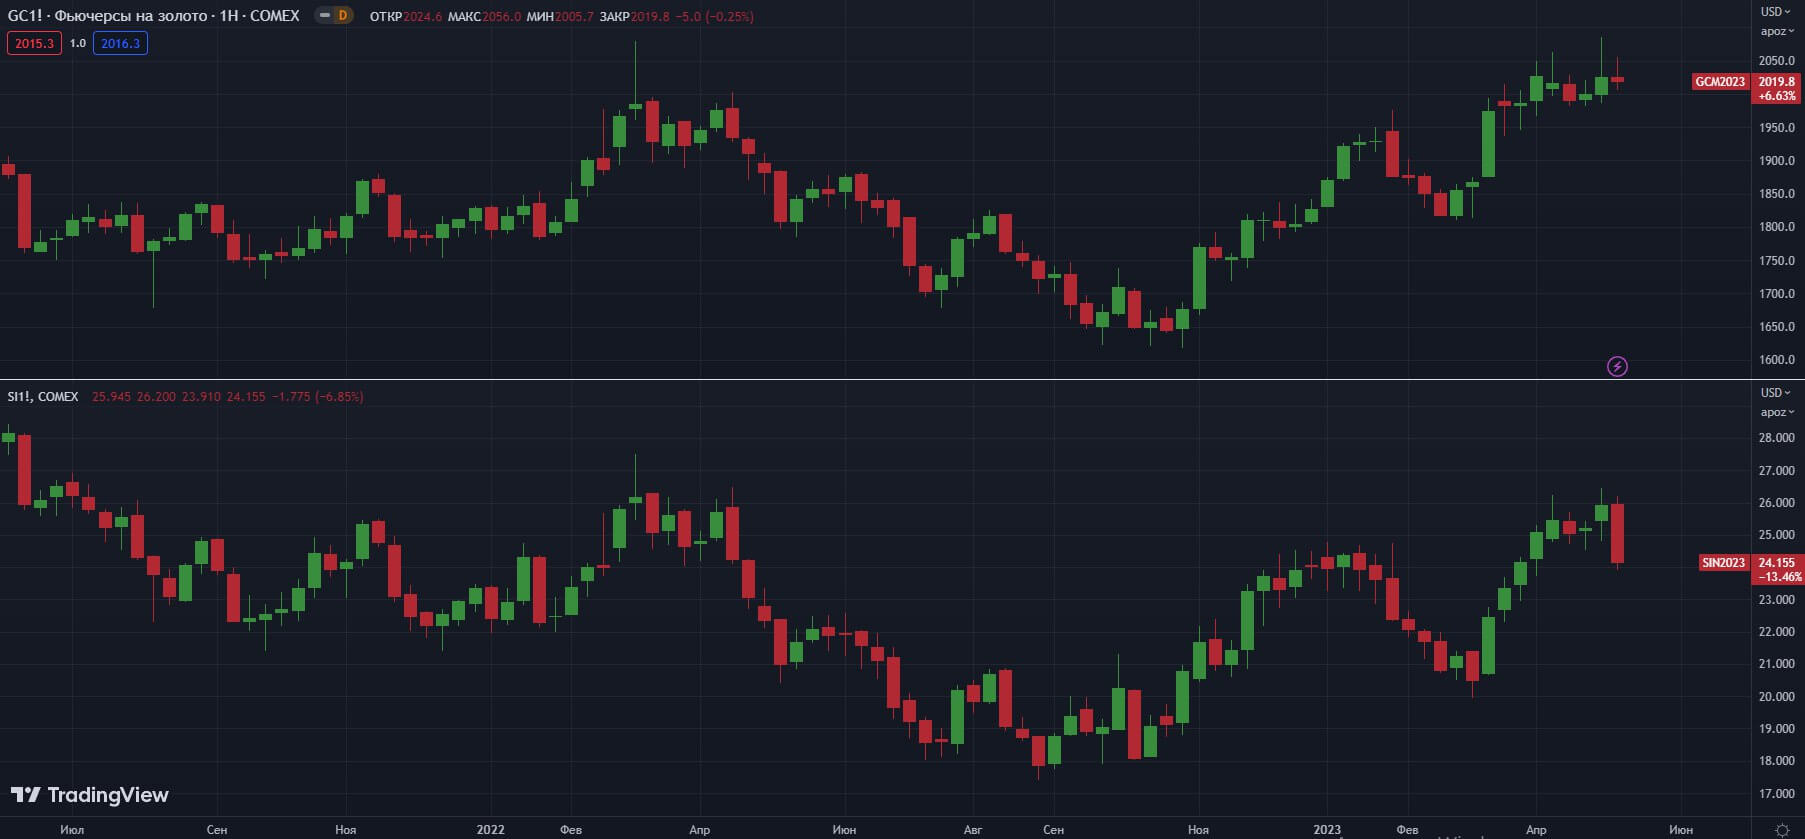Open silver pane scale-mode dropdown under USD
Image resolution: width=1805 pixels, height=839 pixels.
point(1777,412)
